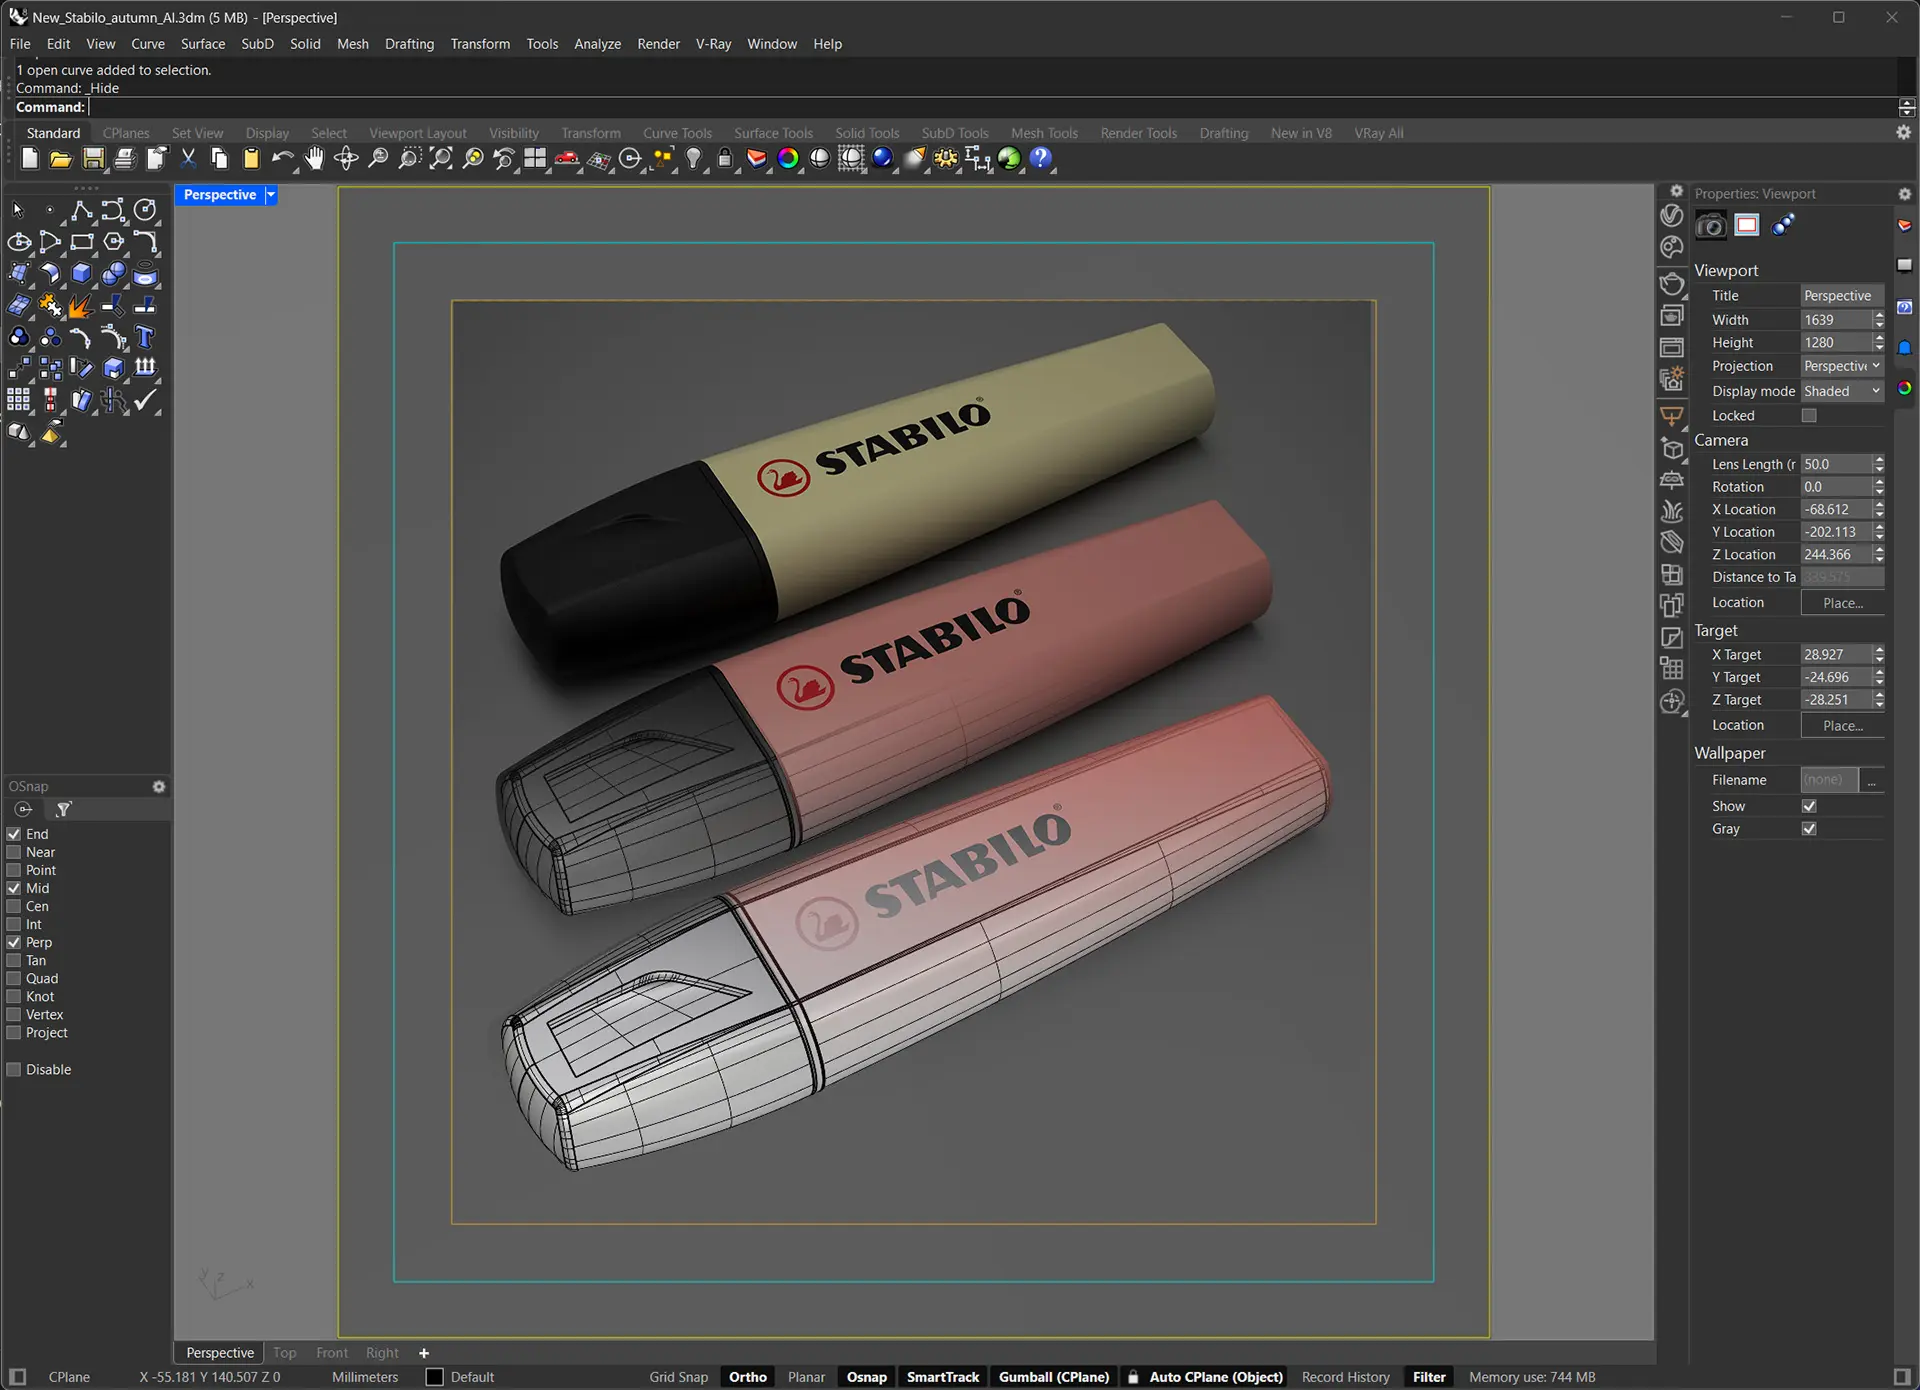Click the Width stepper arrows
This screenshot has height=1390, width=1920.
pyautogui.click(x=1879, y=320)
